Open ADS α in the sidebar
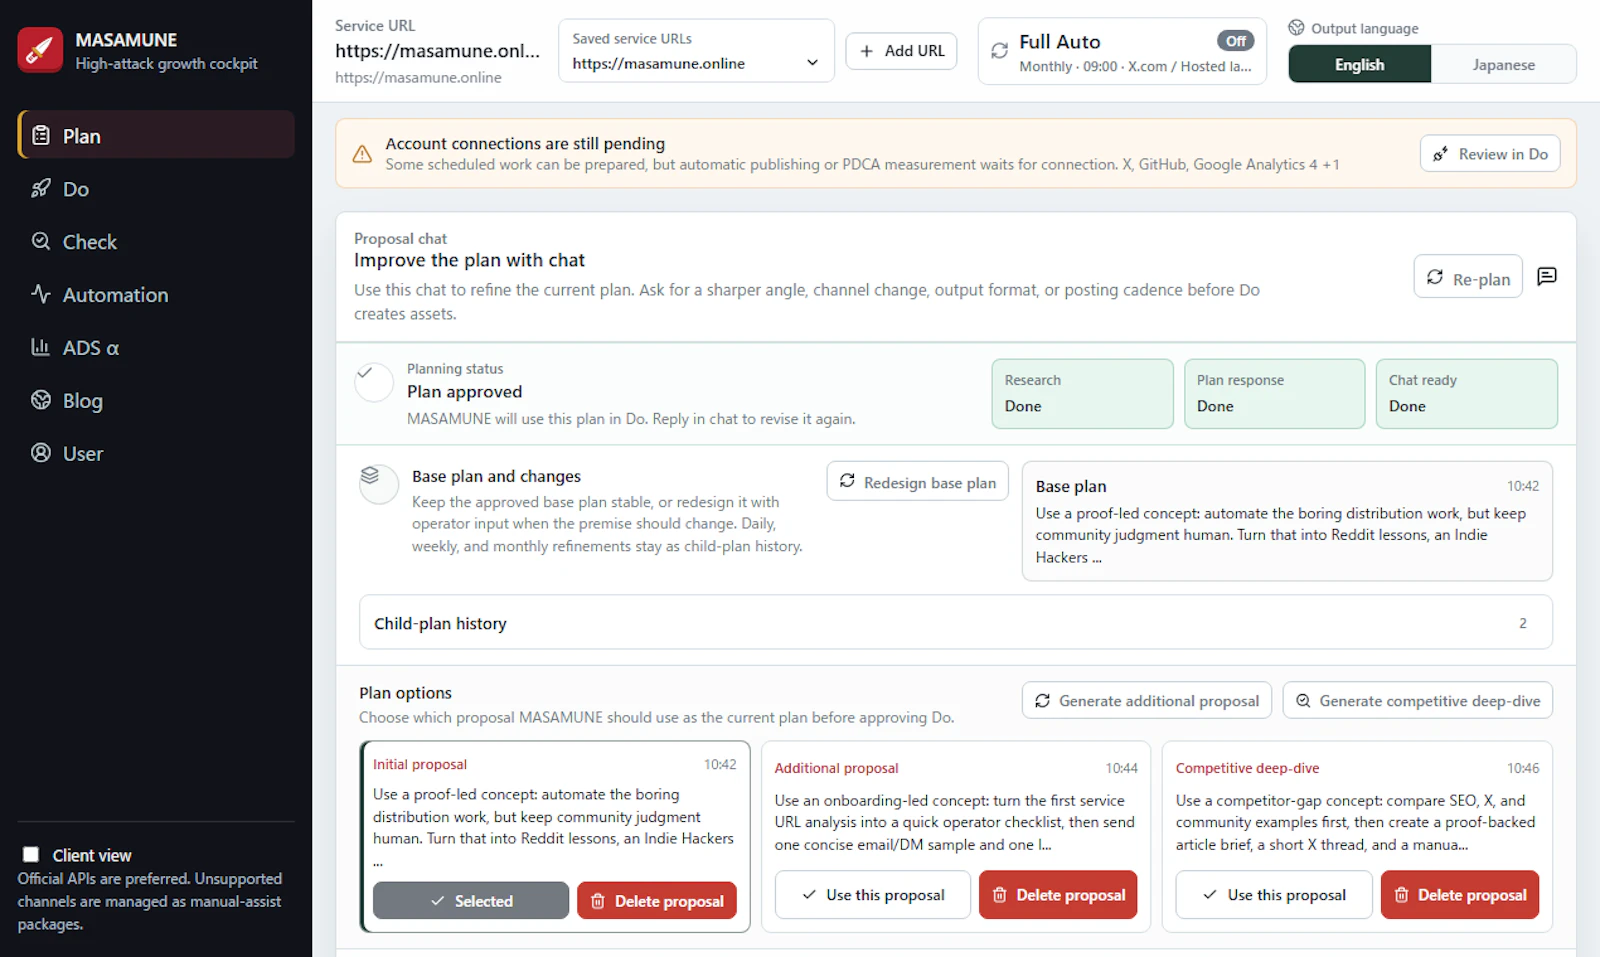Image resolution: width=1600 pixels, height=957 pixels. pyautogui.click(x=156, y=347)
